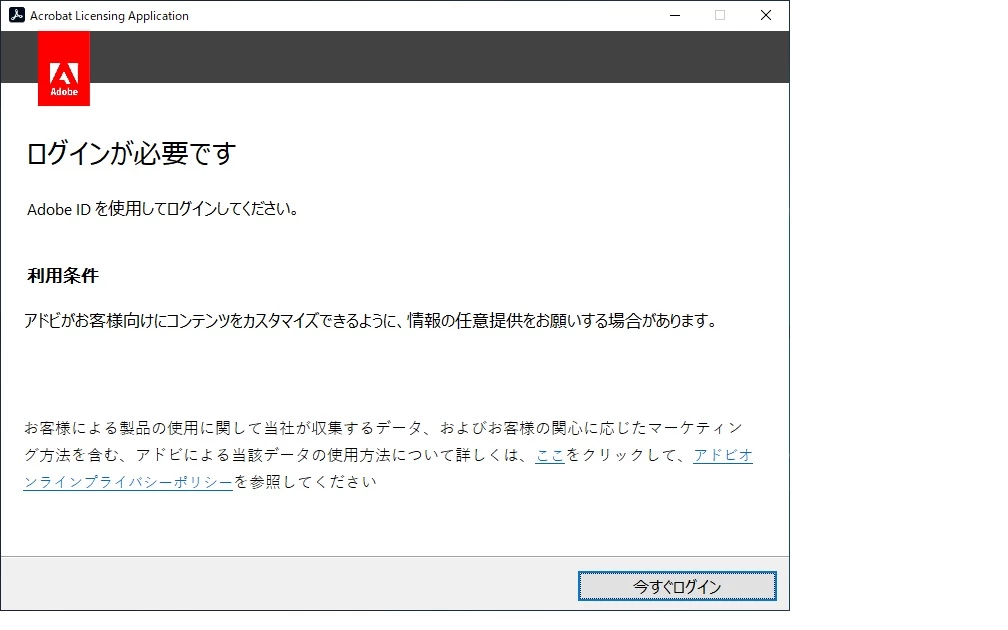Click the 今すぐログイン button
The image size is (1008, 630).
tap(677, 586)
